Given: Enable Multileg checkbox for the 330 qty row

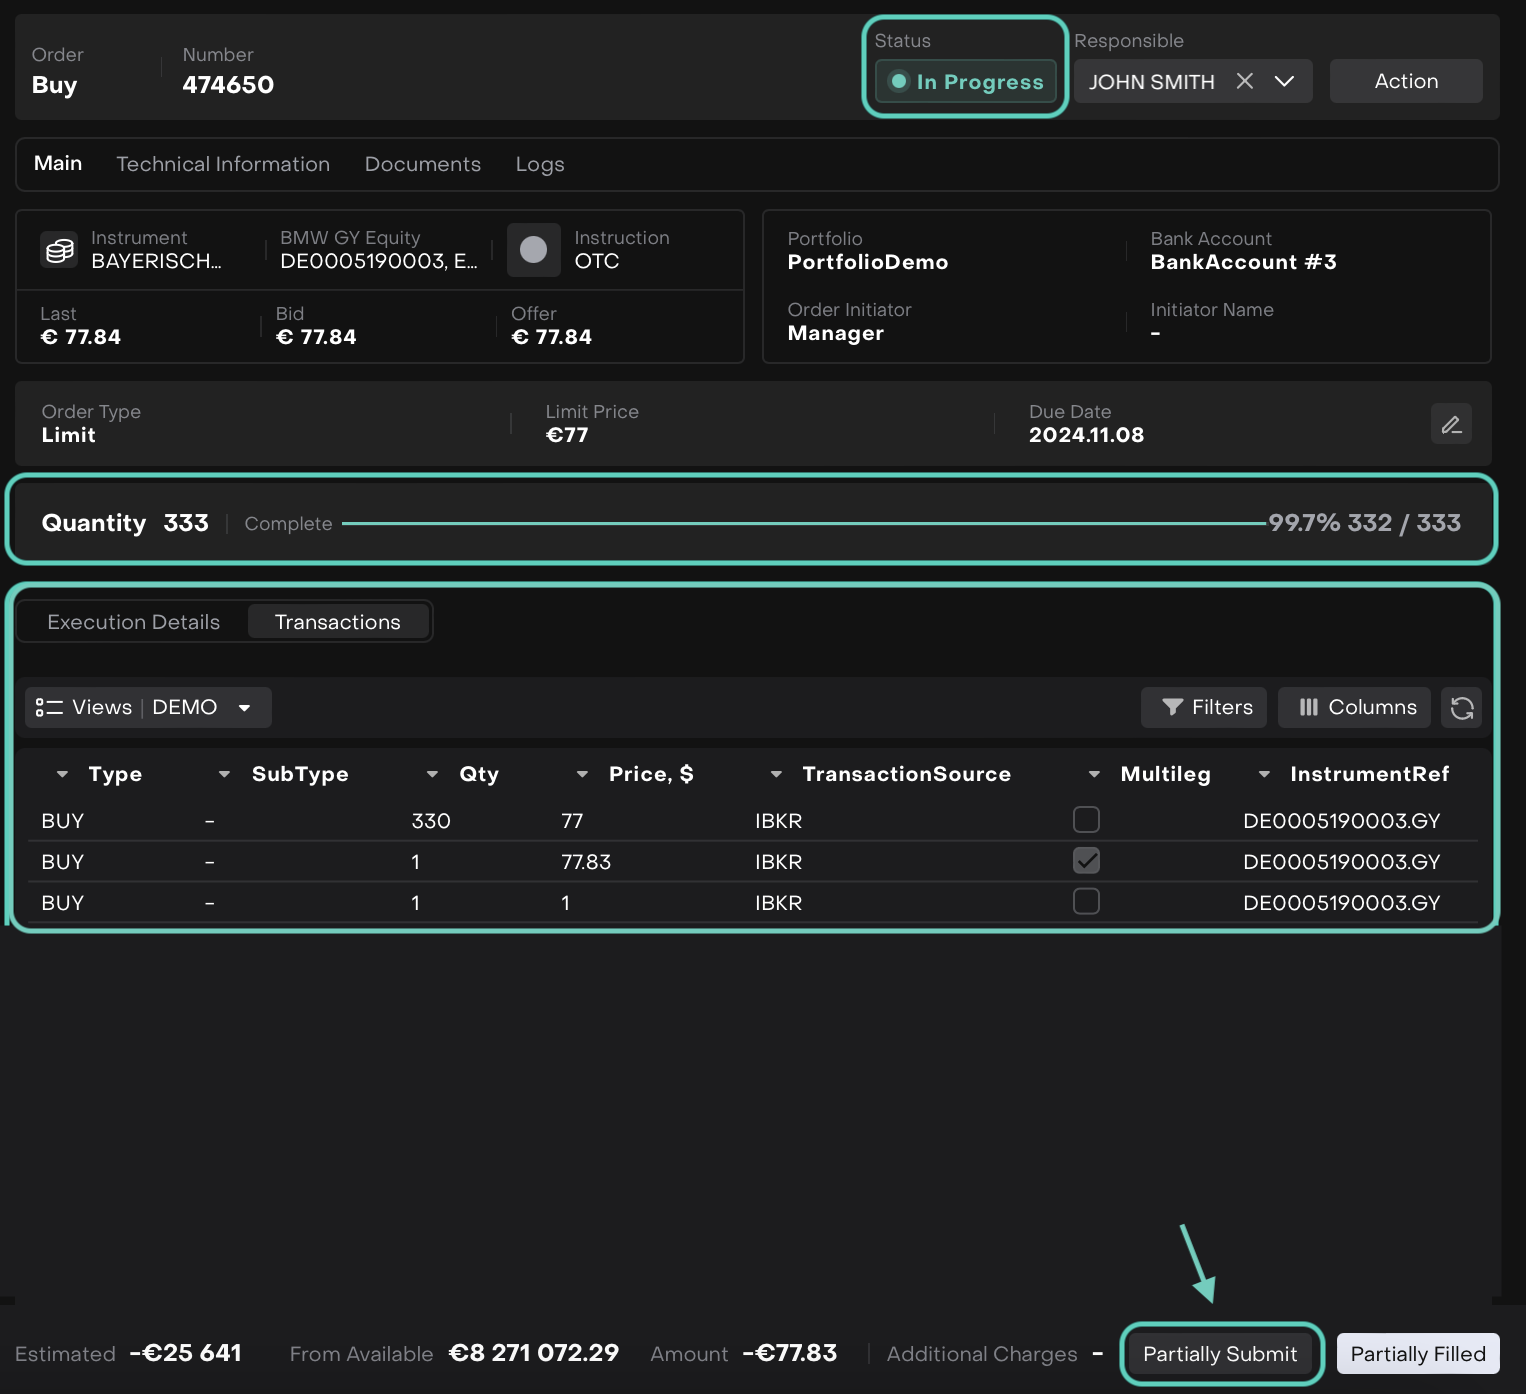Looking at the screenshot, I should [1086, 820].
